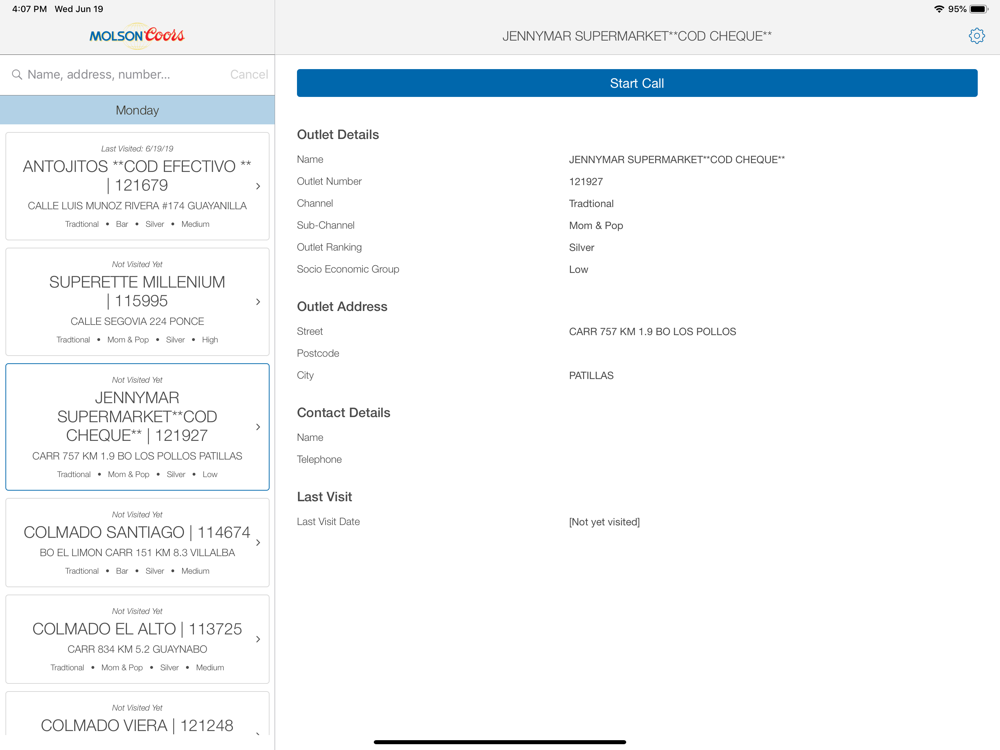Image resolution: width=1000 pixels, height=750 pixels.
Task: Click street value CARR 757 KM 1.9 BO LOS POLLOS
Action: pyautogui.click(x=652, y=332)
